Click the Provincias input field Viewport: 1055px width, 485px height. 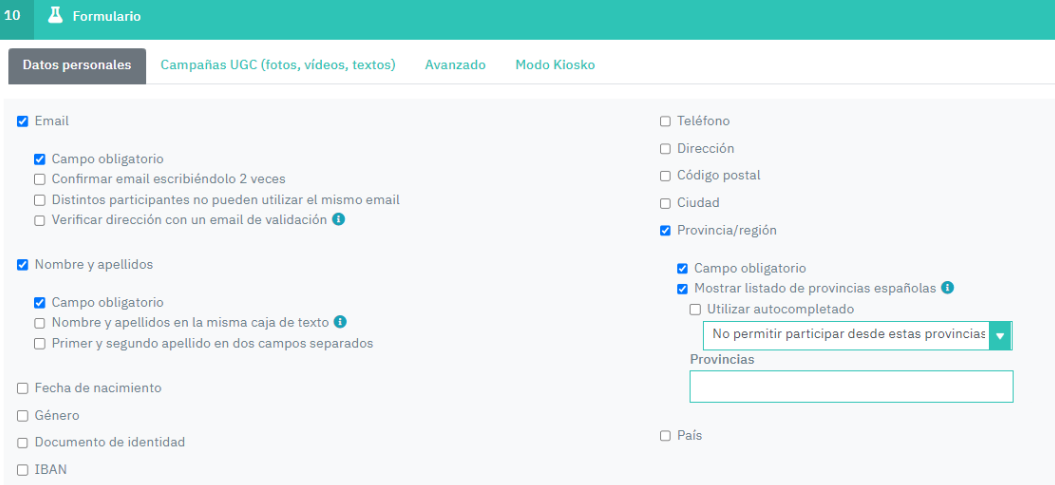pos(851,386)
